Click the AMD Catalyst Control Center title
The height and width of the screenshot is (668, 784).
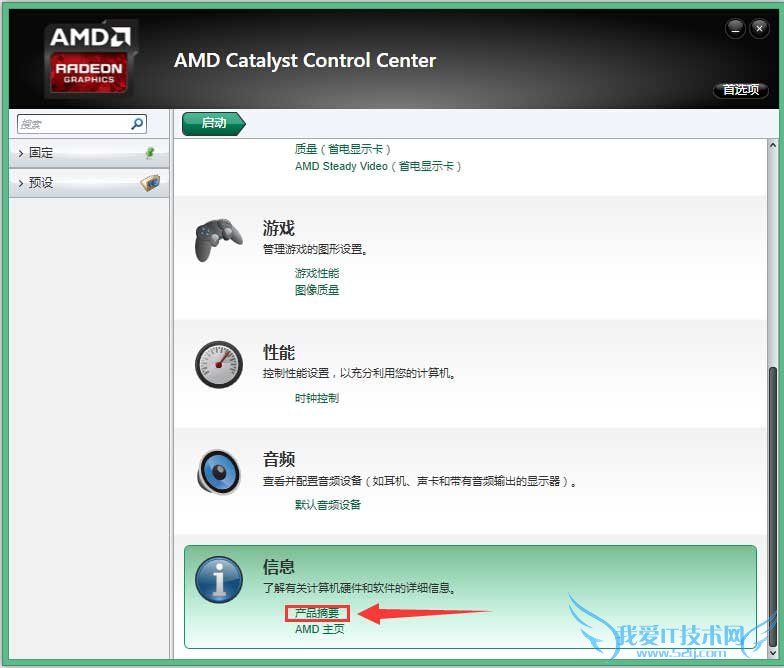[x=305, y=60]
